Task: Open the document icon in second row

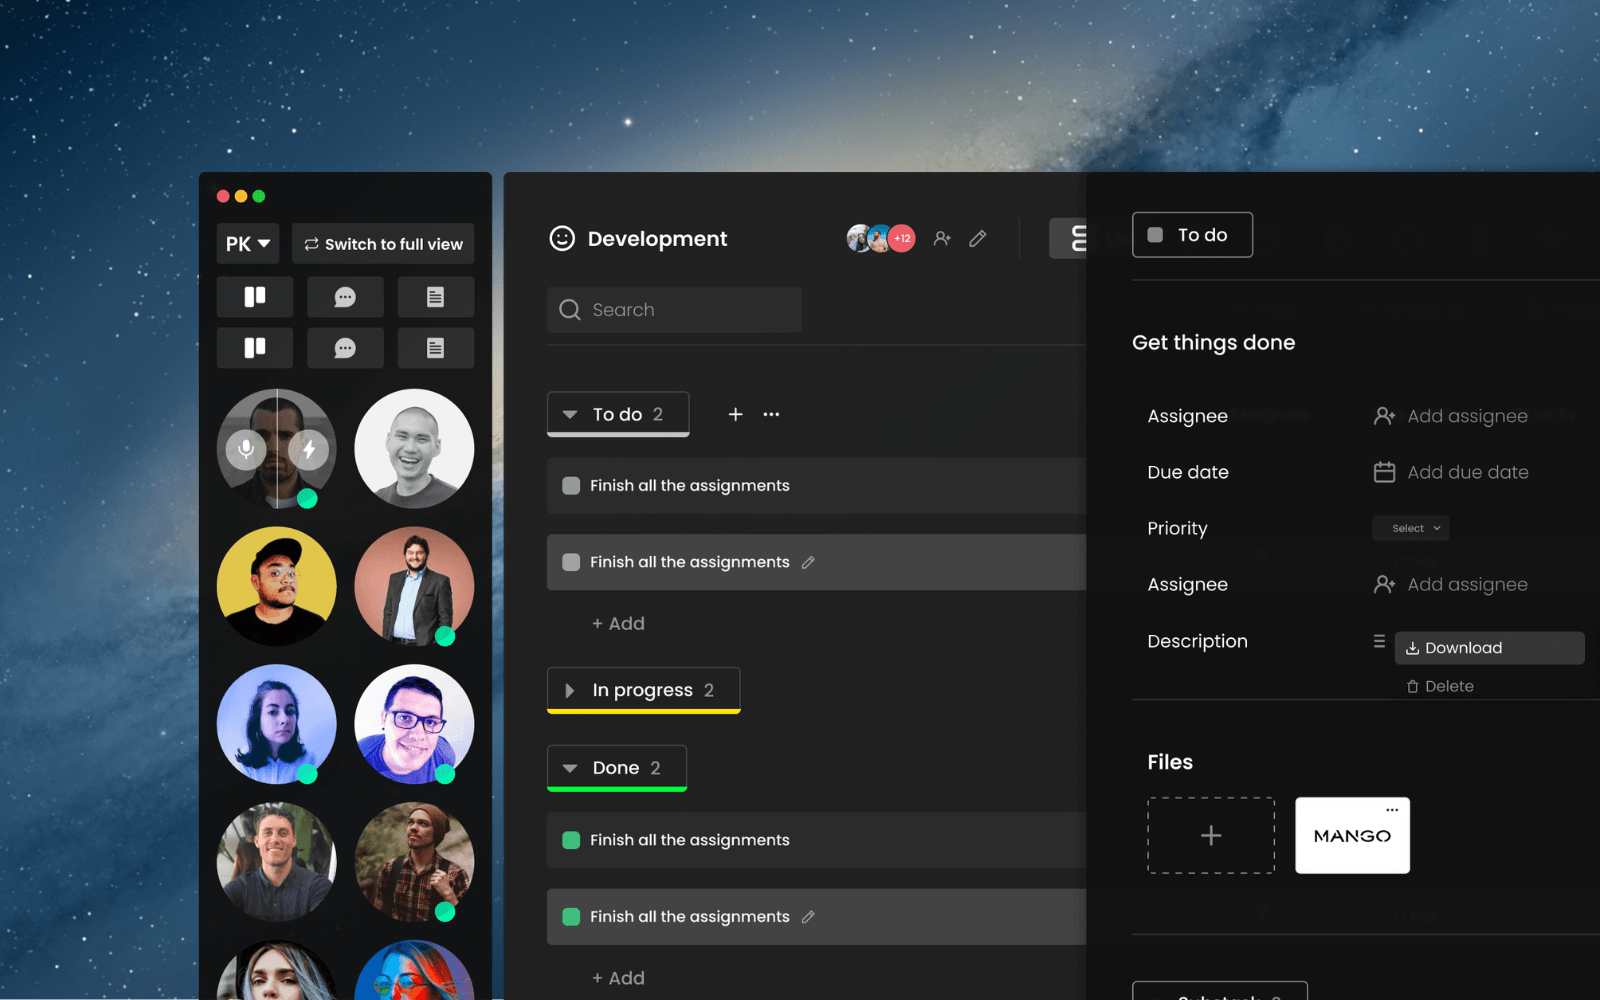Action: point(435,348)
